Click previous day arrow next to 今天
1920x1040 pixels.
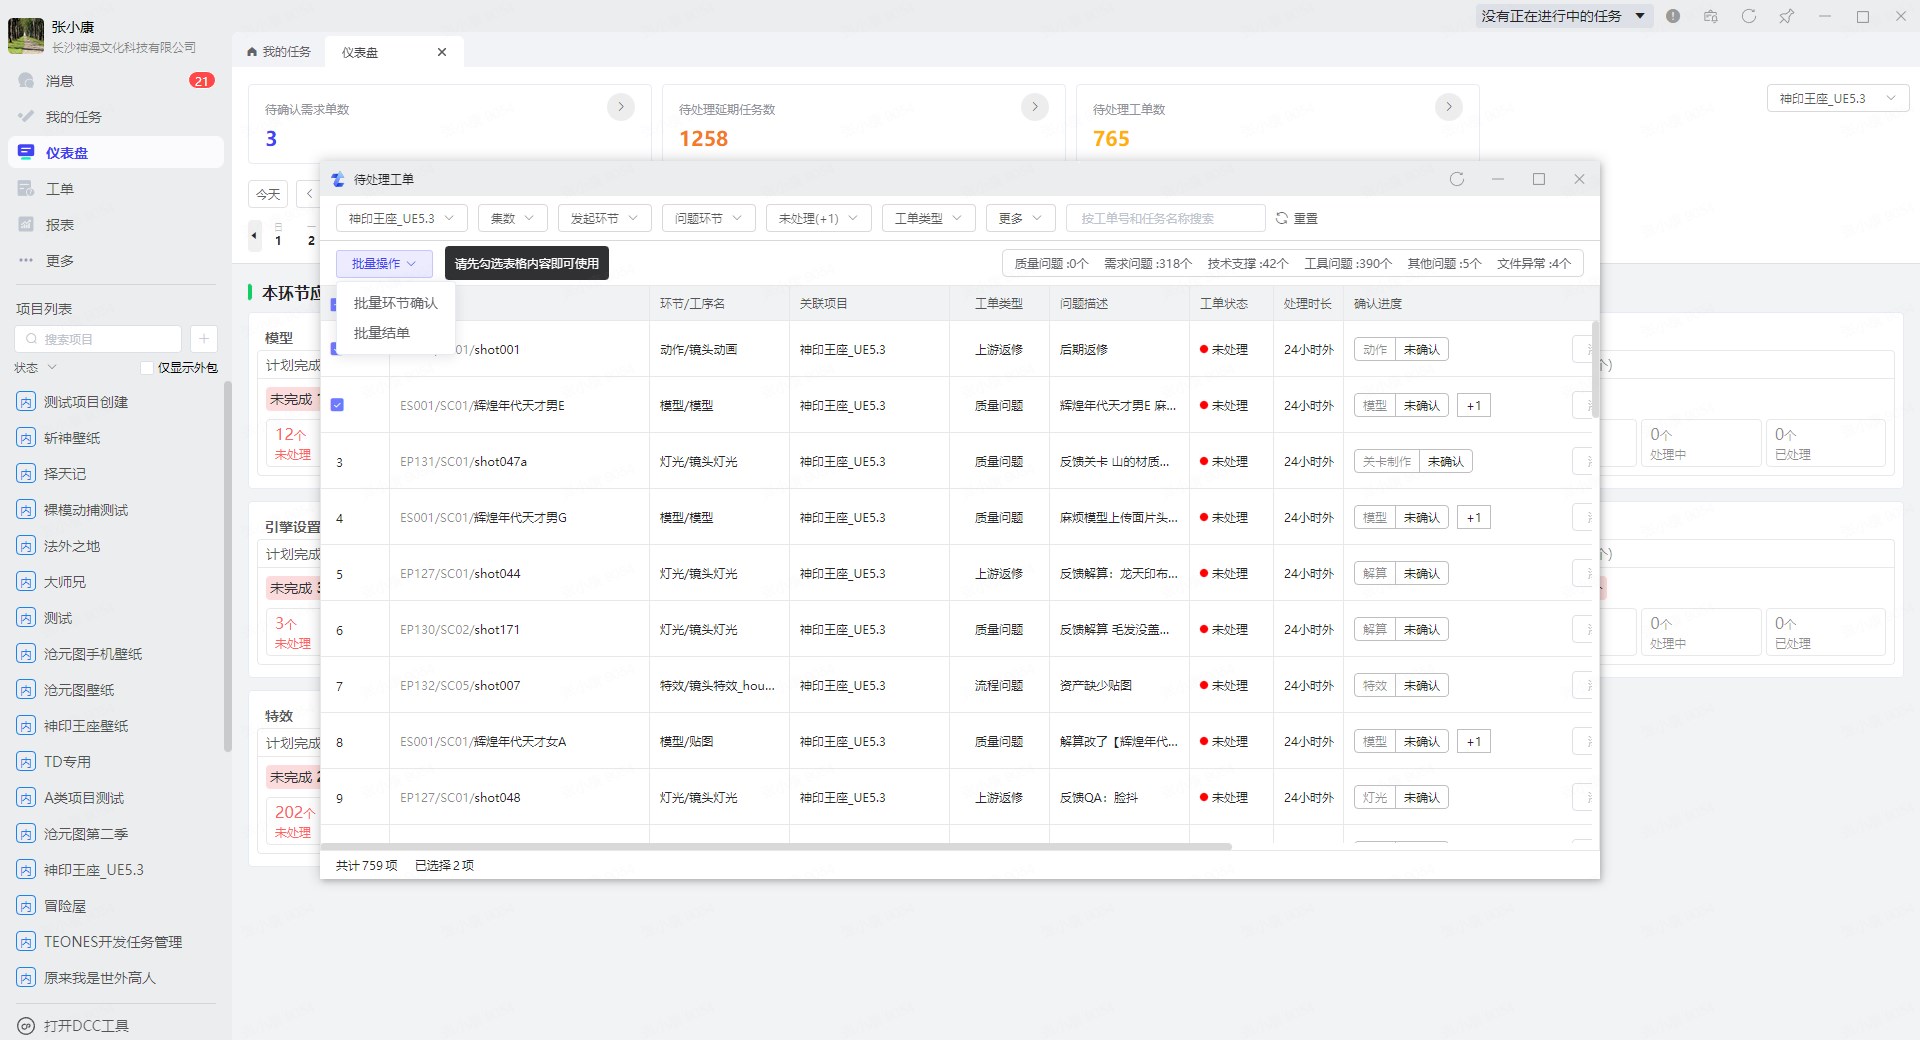[309, 194]
